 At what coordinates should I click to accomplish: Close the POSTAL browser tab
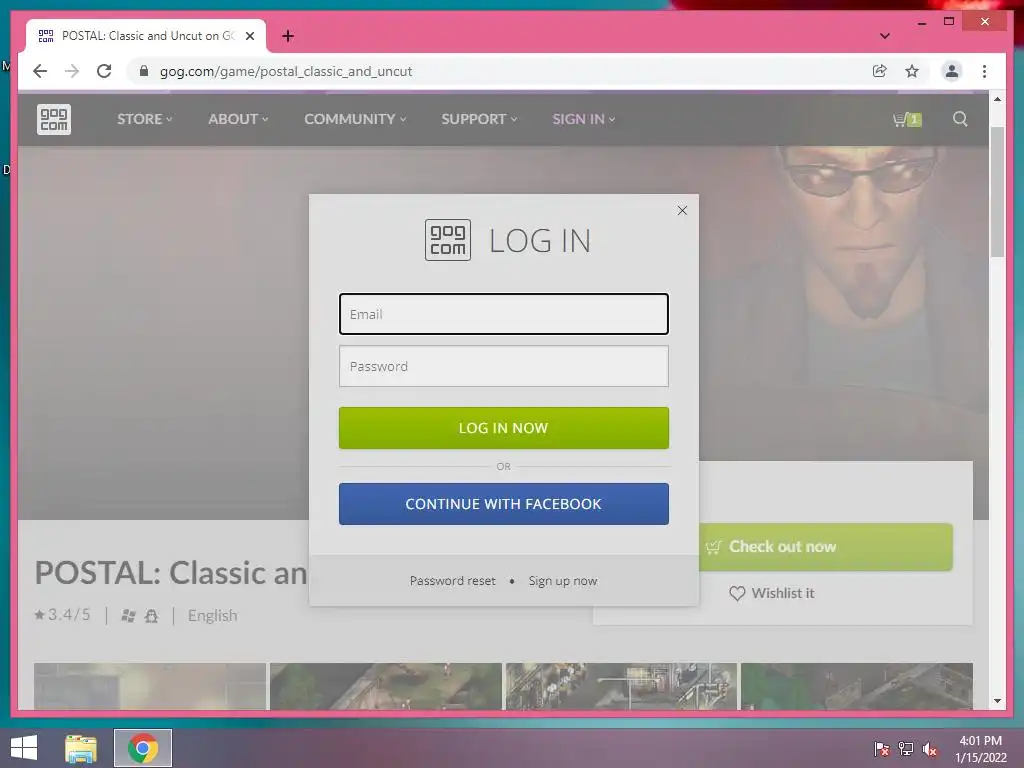tap(249, 36)
